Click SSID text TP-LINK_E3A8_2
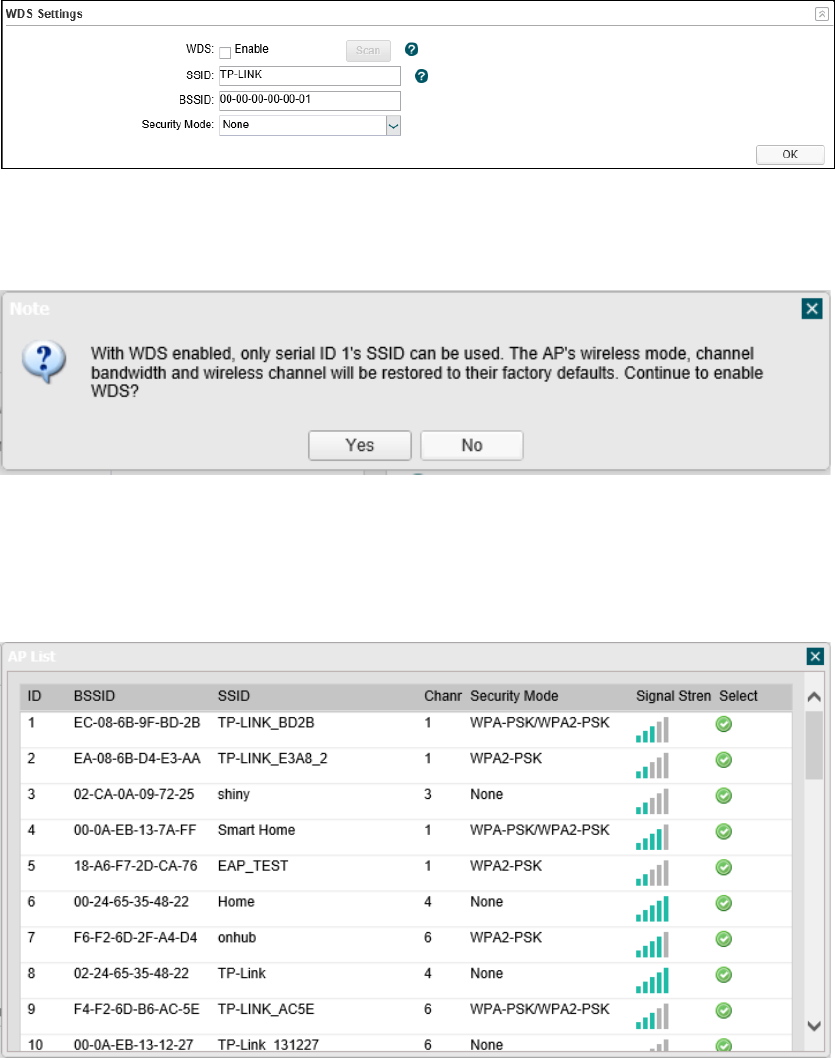835x1058 pixels. click(x=272, y=758)
